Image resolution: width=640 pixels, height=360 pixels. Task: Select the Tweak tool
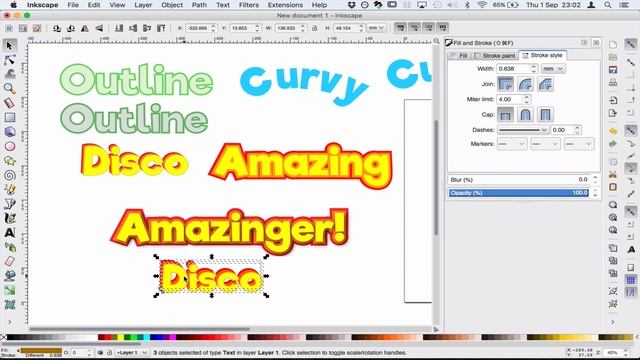[10, 74]
